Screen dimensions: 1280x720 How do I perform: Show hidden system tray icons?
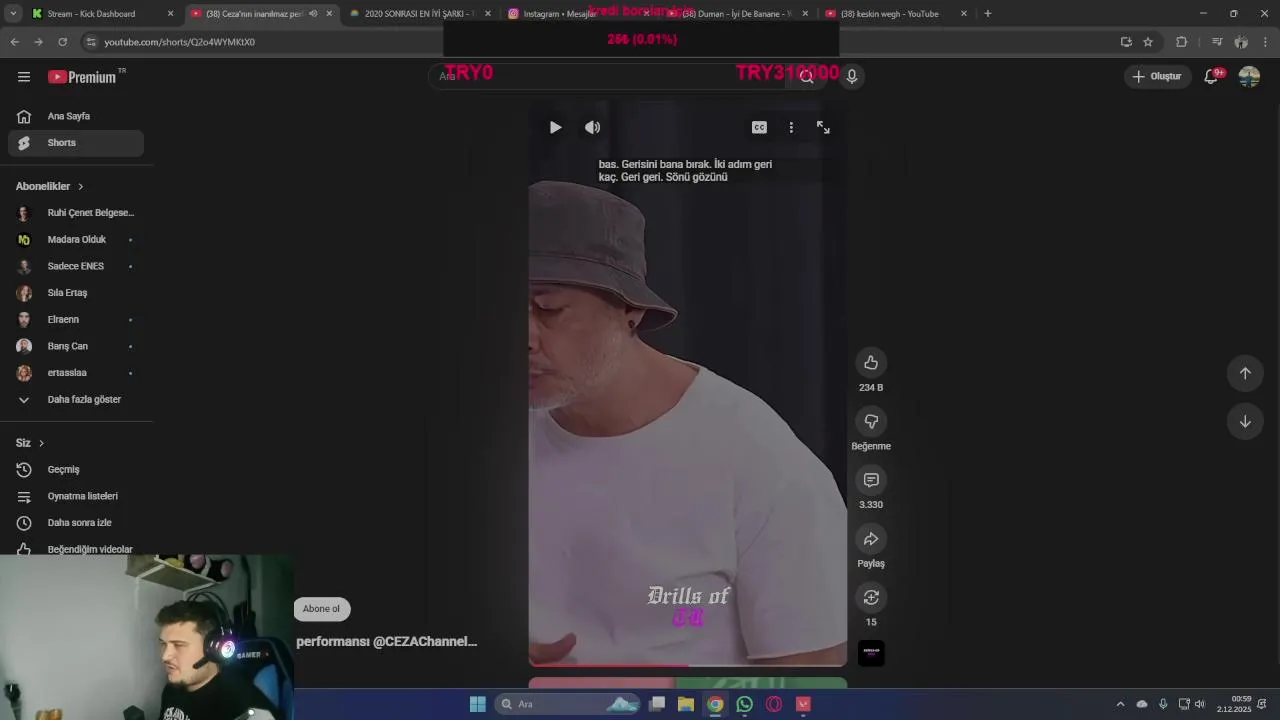(1120, 704)
